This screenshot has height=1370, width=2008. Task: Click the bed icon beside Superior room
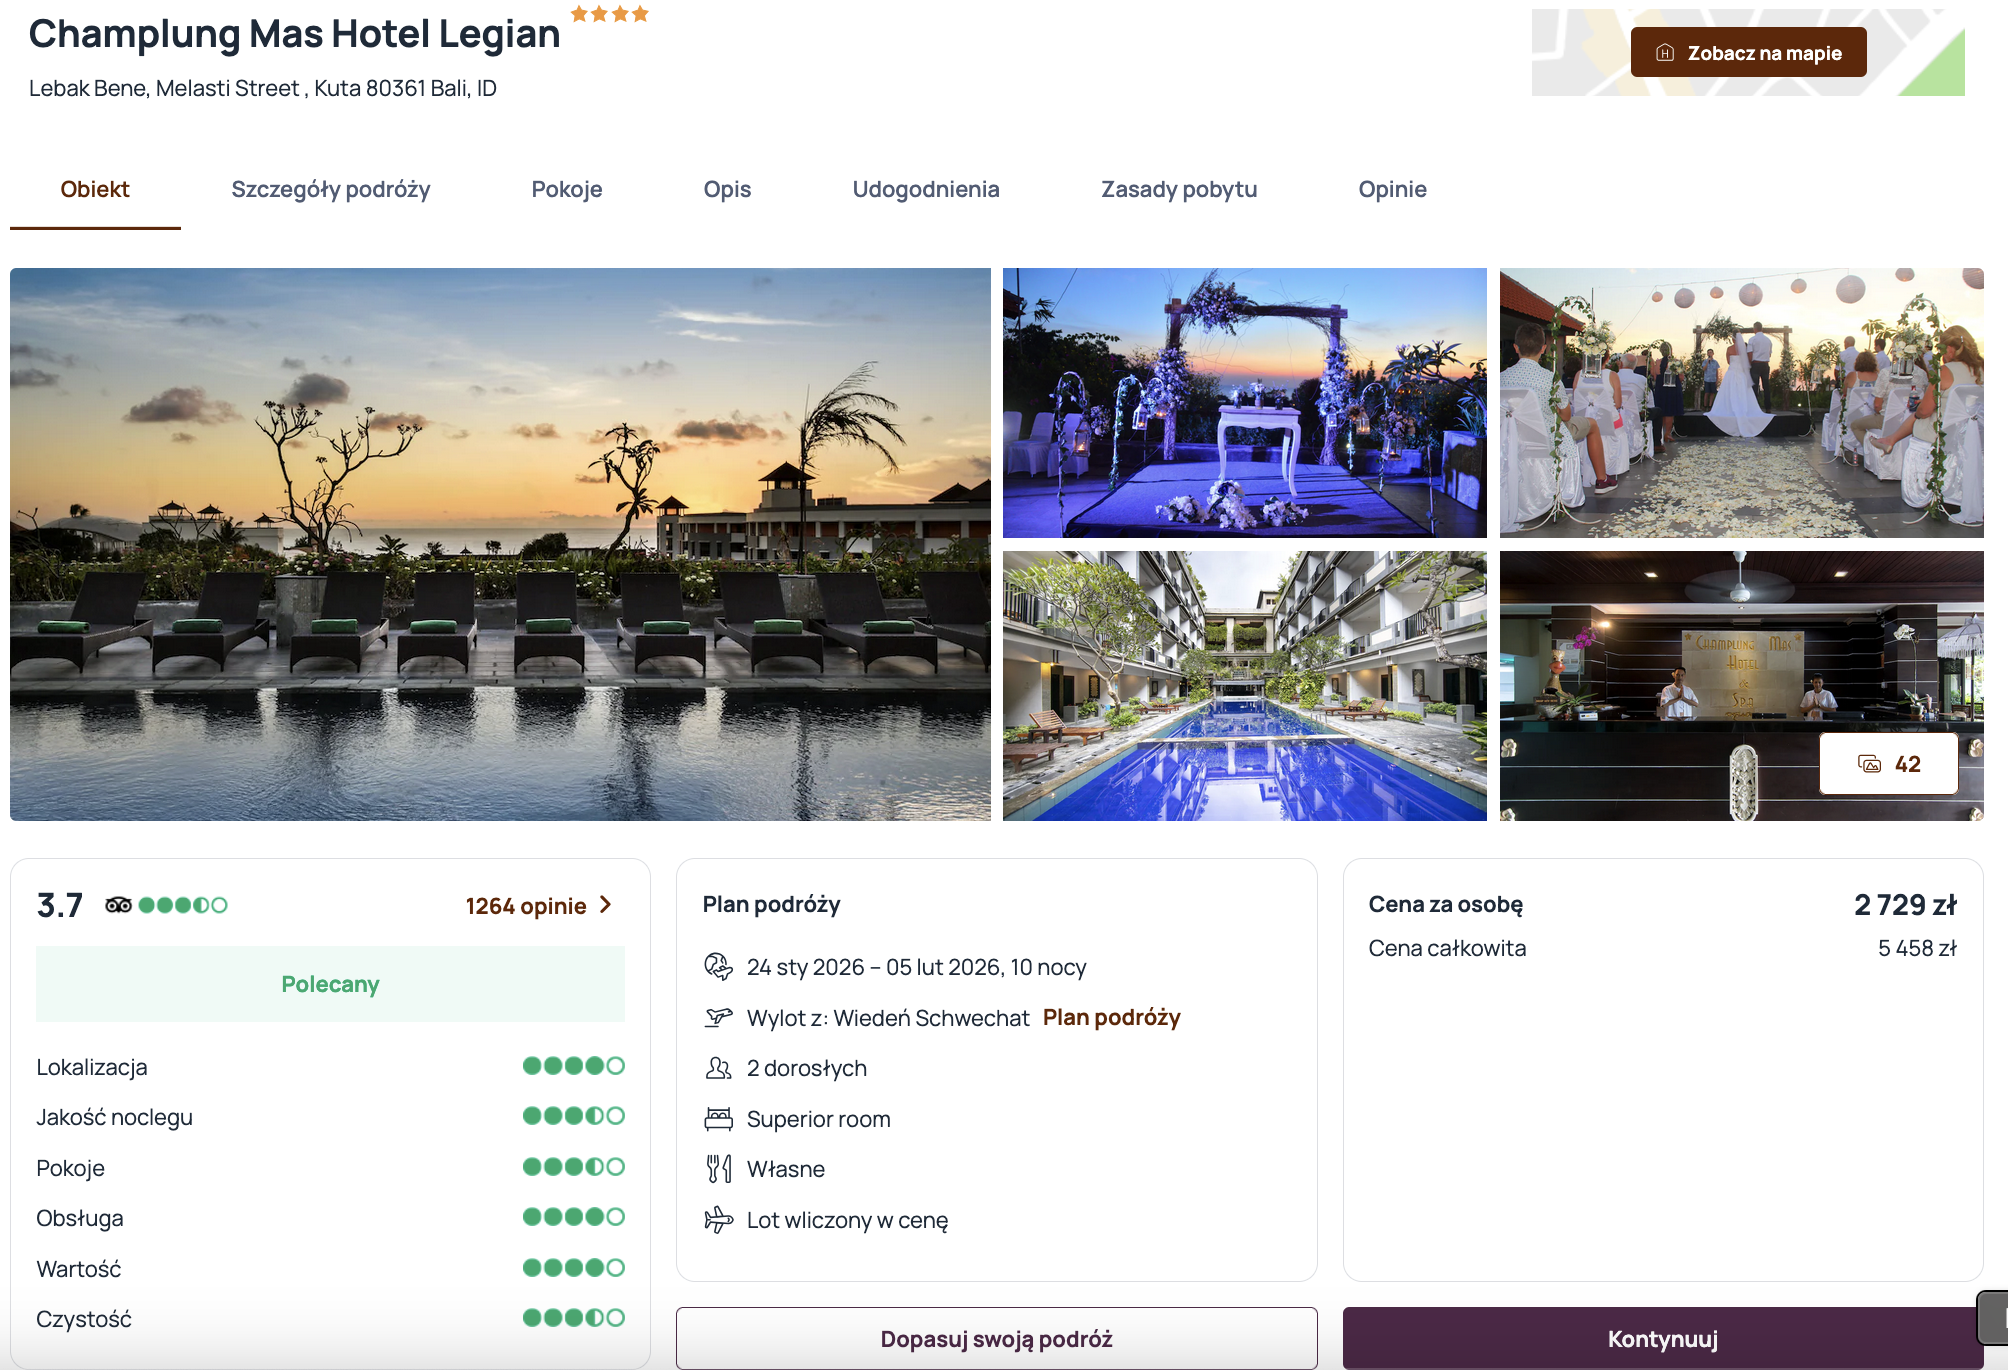point(718,1119)
